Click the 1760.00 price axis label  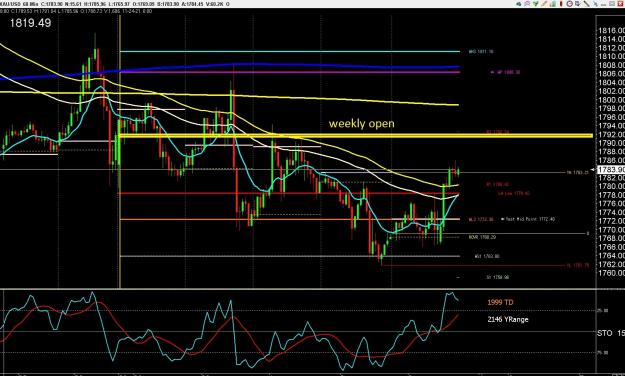(611, 273)
